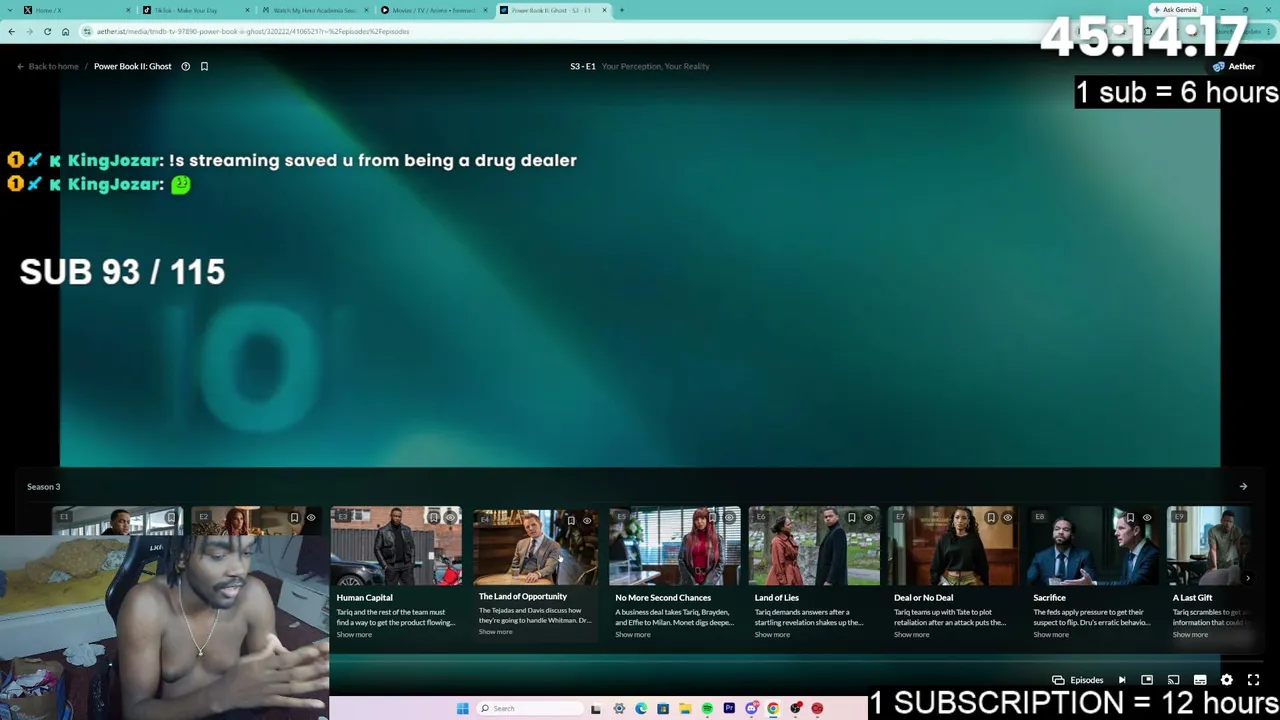Screen dimensions: 1280x720
Task: Toggle watched eye on No More Second Chances
Action: (x=729, y=517)
